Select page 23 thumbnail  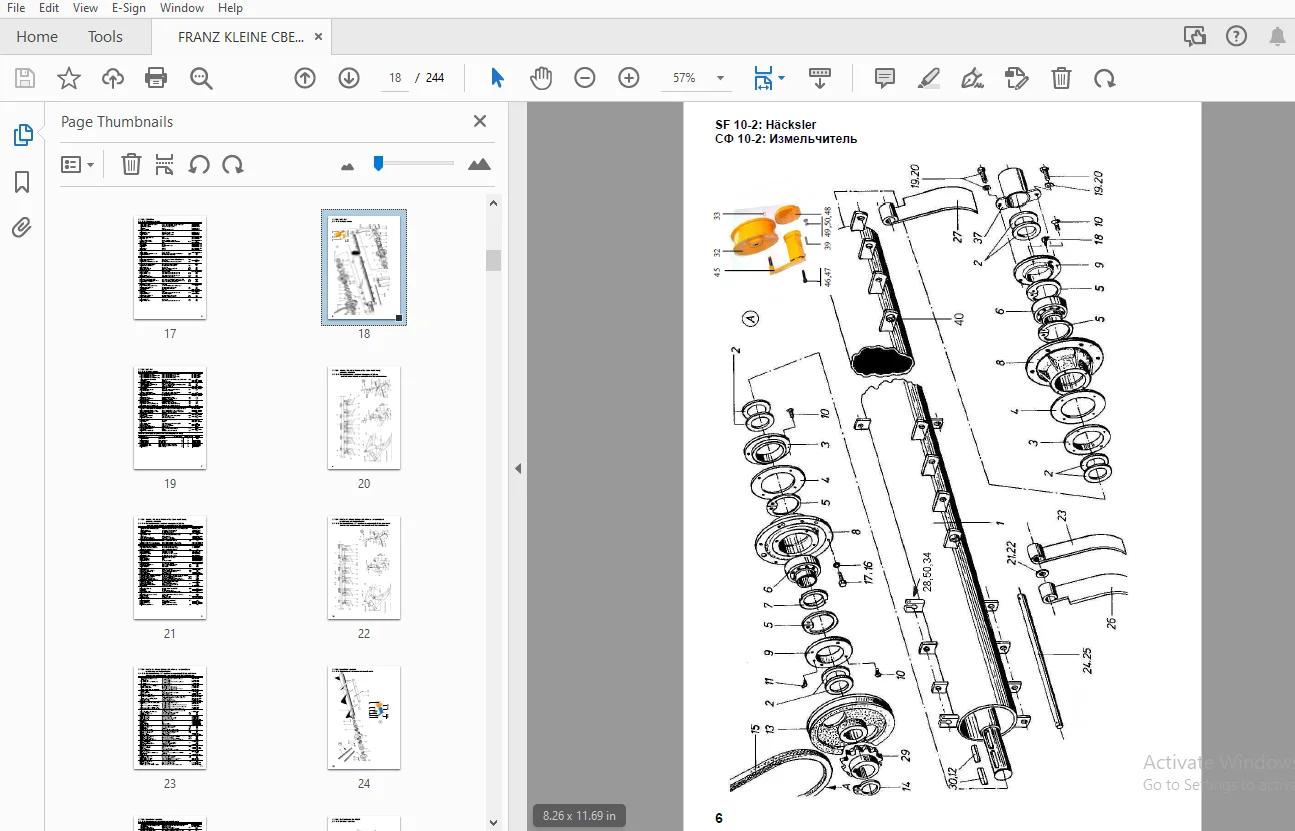click(x=170, y=718)
